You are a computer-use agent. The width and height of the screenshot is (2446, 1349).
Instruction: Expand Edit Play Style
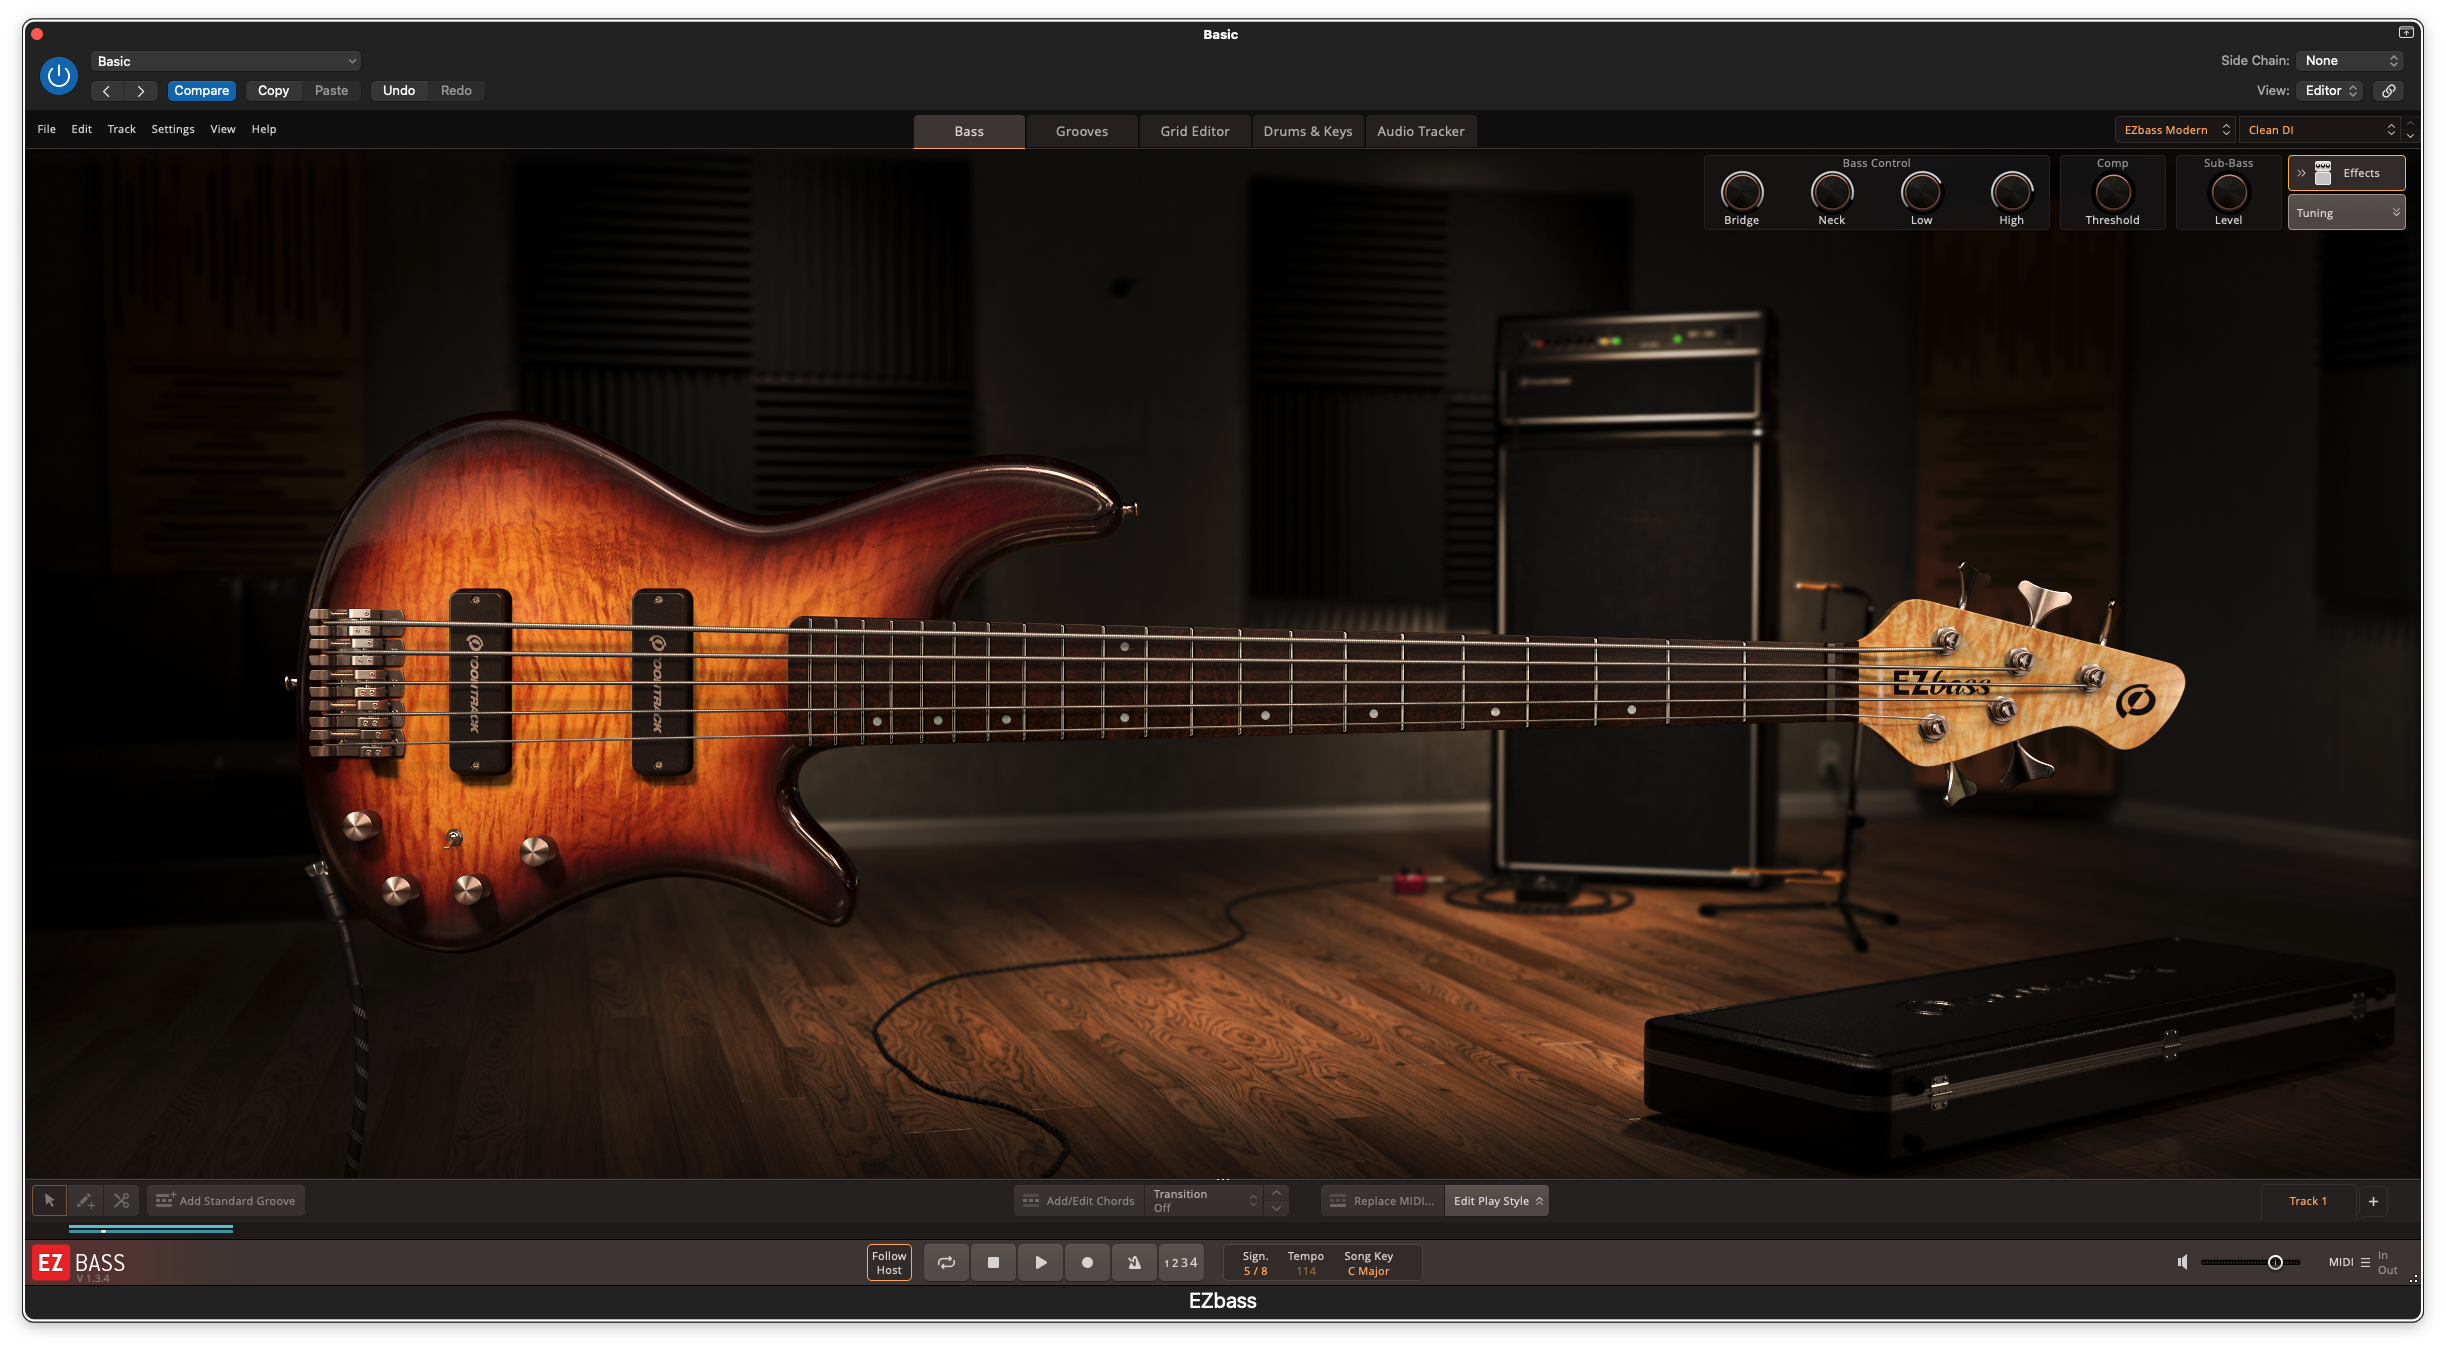[1497, 1201]
